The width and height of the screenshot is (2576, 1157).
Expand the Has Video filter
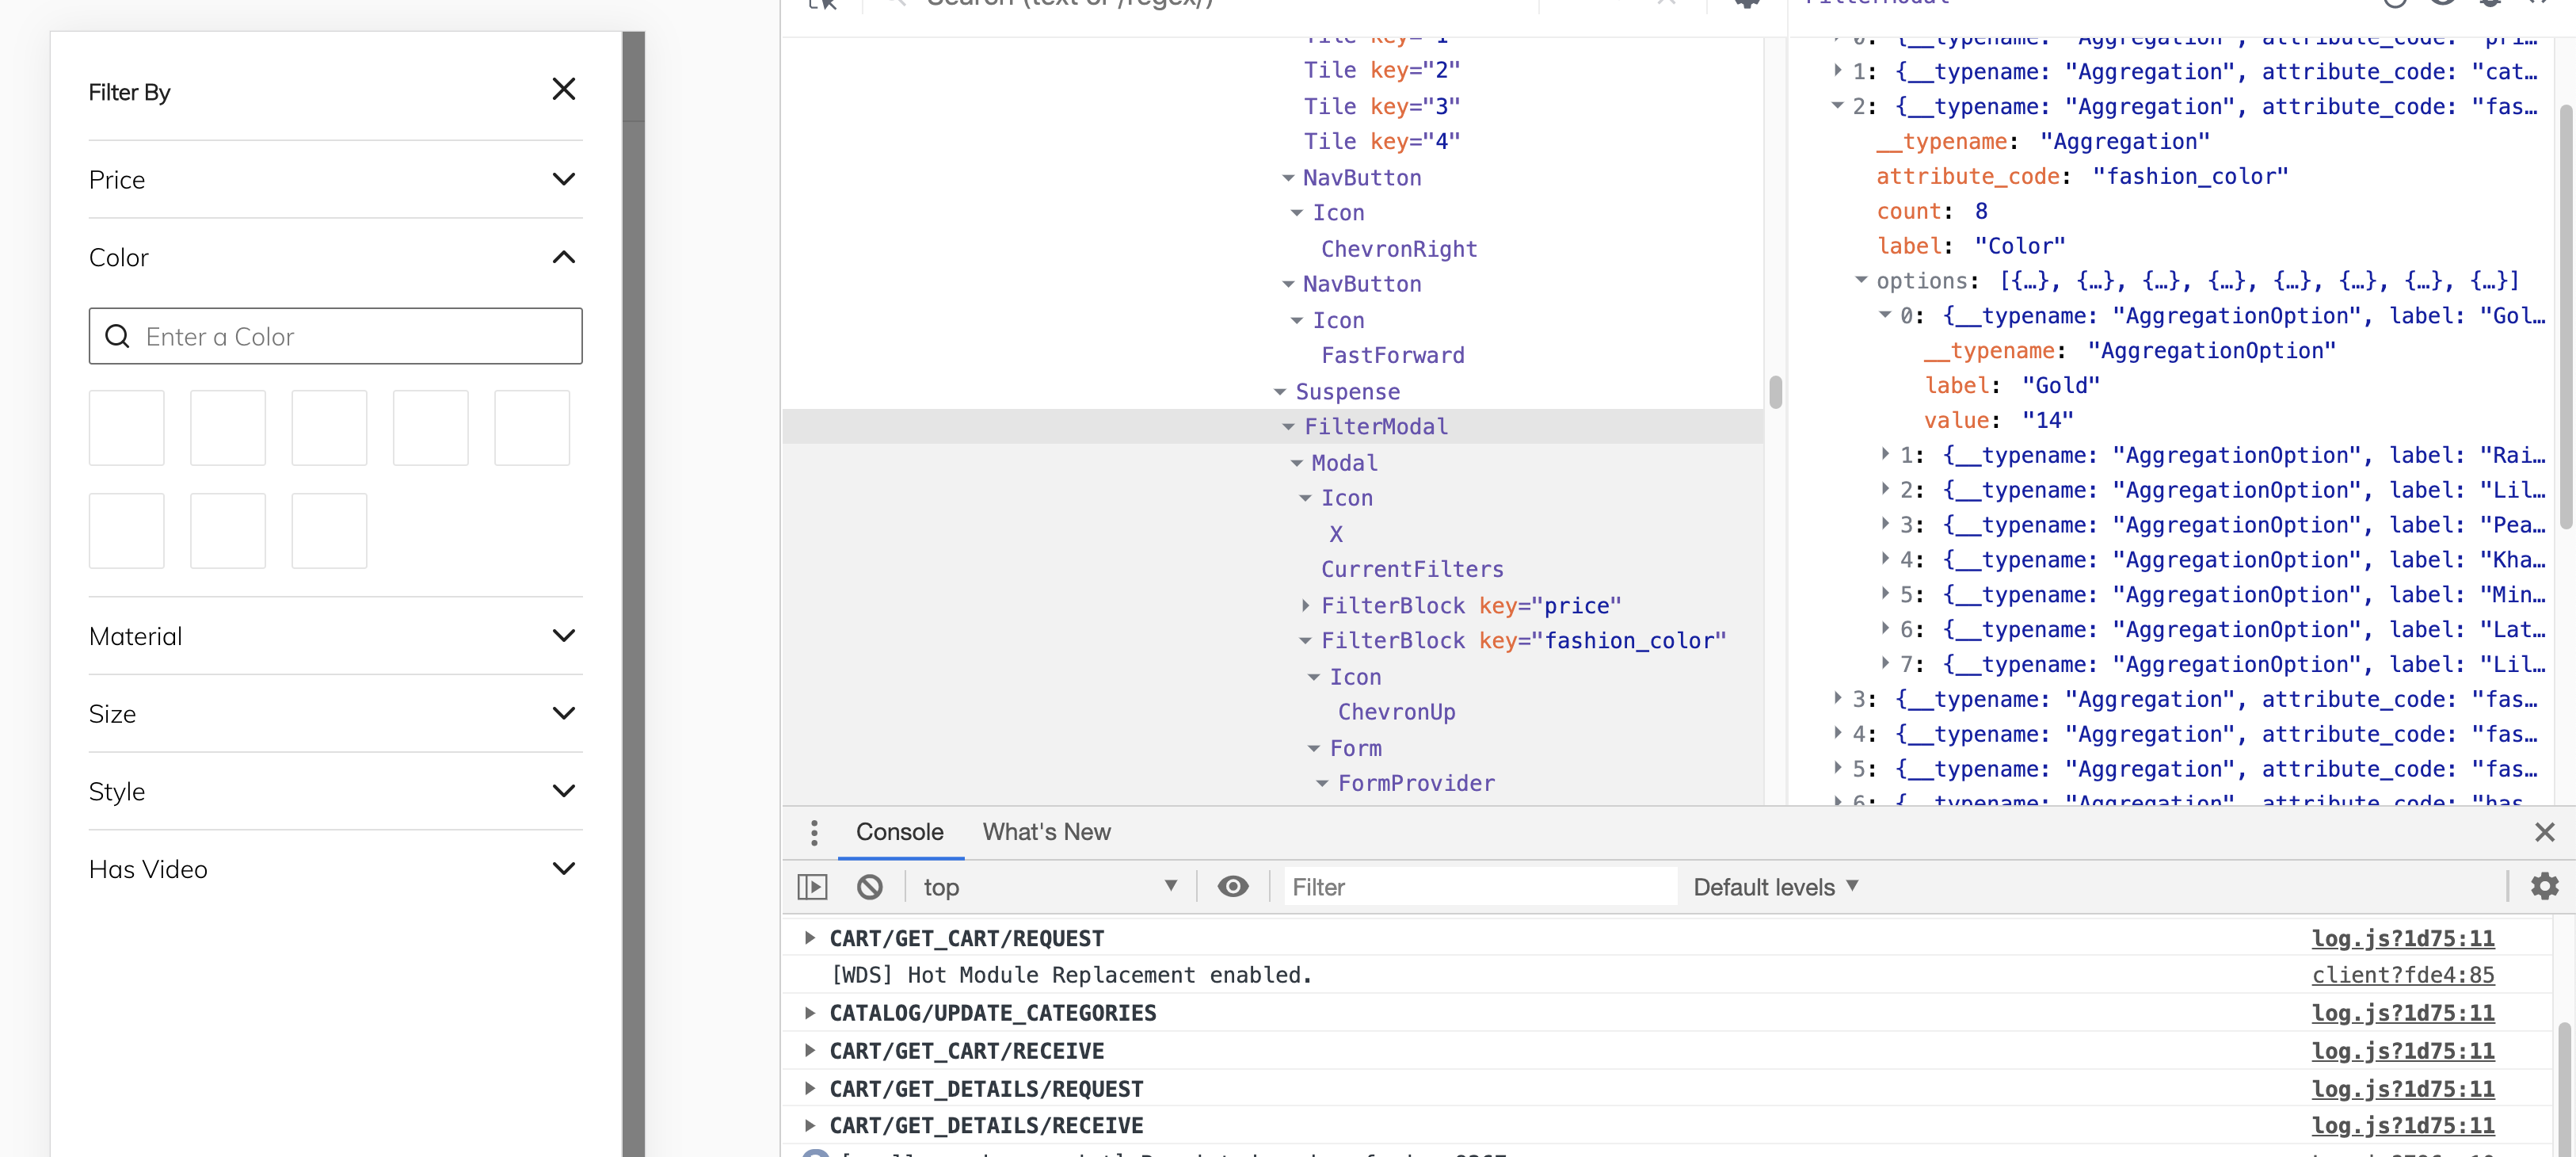click(563, 869)
